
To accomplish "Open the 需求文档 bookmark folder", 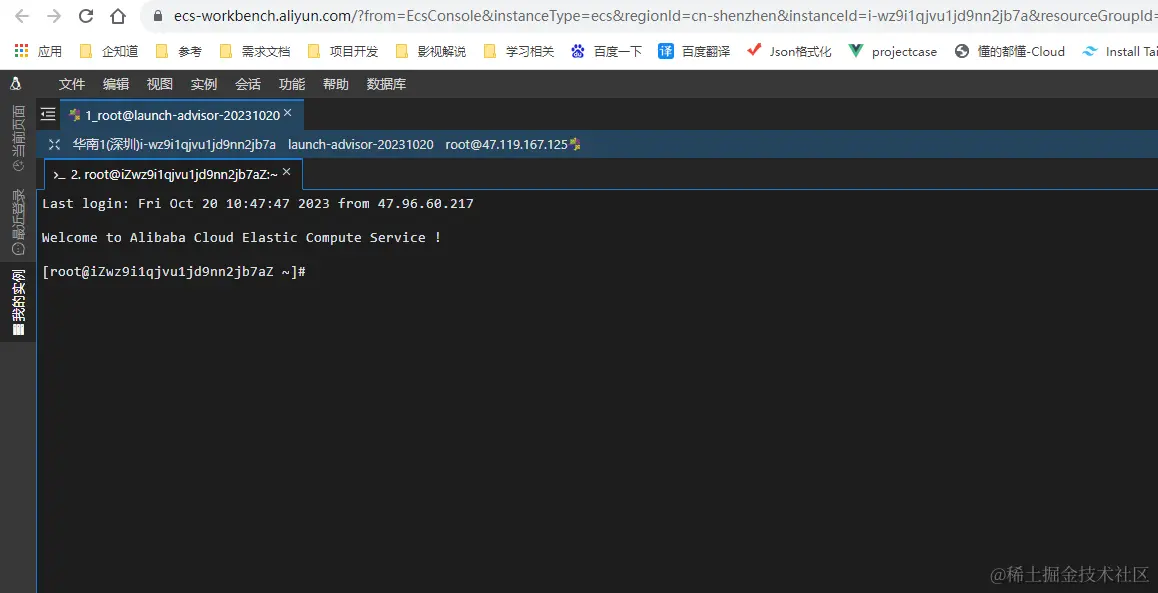I will [255, 51].
